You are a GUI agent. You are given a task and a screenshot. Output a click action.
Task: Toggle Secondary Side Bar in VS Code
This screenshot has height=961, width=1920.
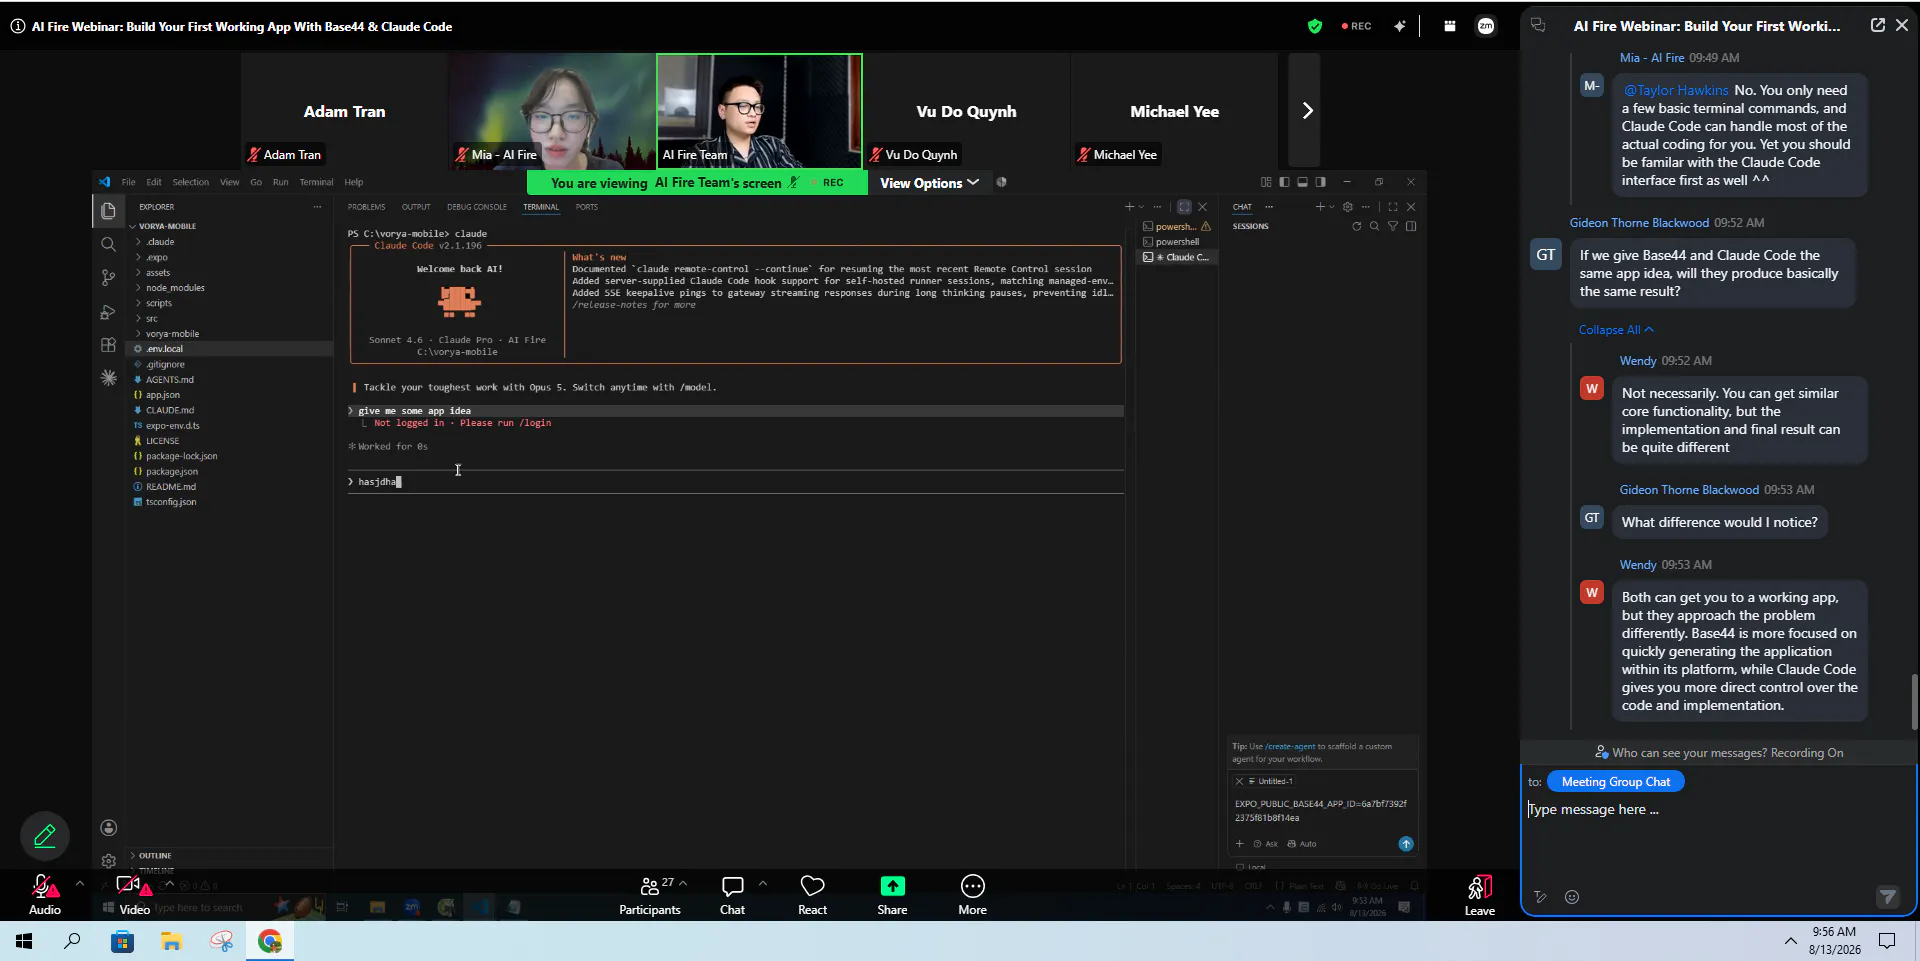(x=1321, y=182)
